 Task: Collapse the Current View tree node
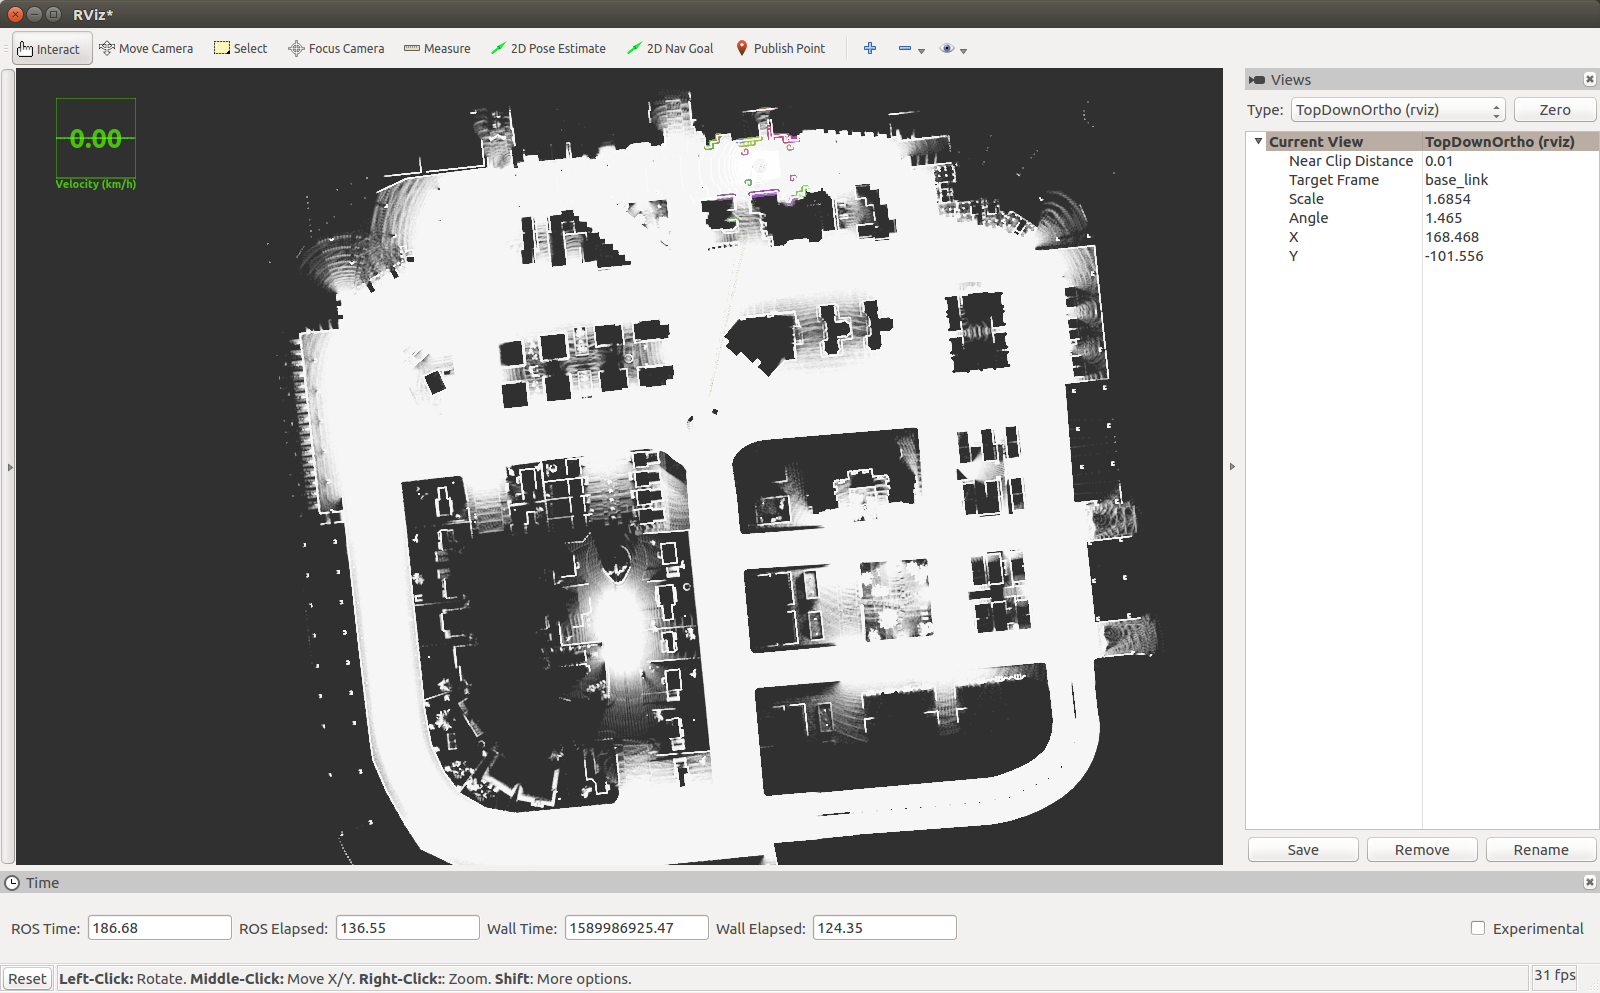point(1258,142)
